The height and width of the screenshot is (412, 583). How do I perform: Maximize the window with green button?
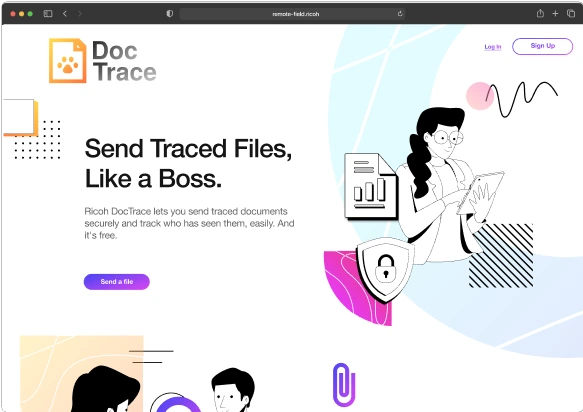[x=30, y=14]
